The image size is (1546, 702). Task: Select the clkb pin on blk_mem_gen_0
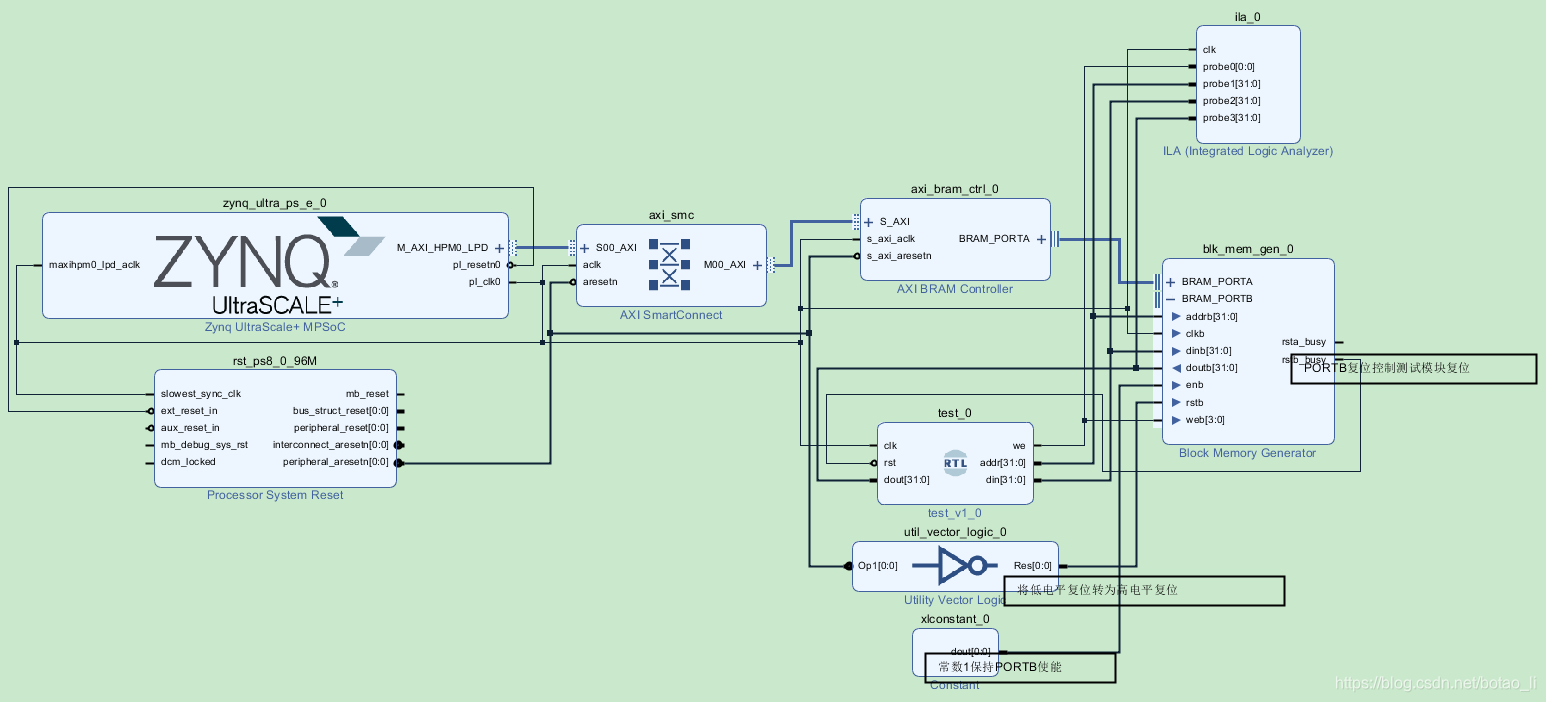pos(1195,333)
